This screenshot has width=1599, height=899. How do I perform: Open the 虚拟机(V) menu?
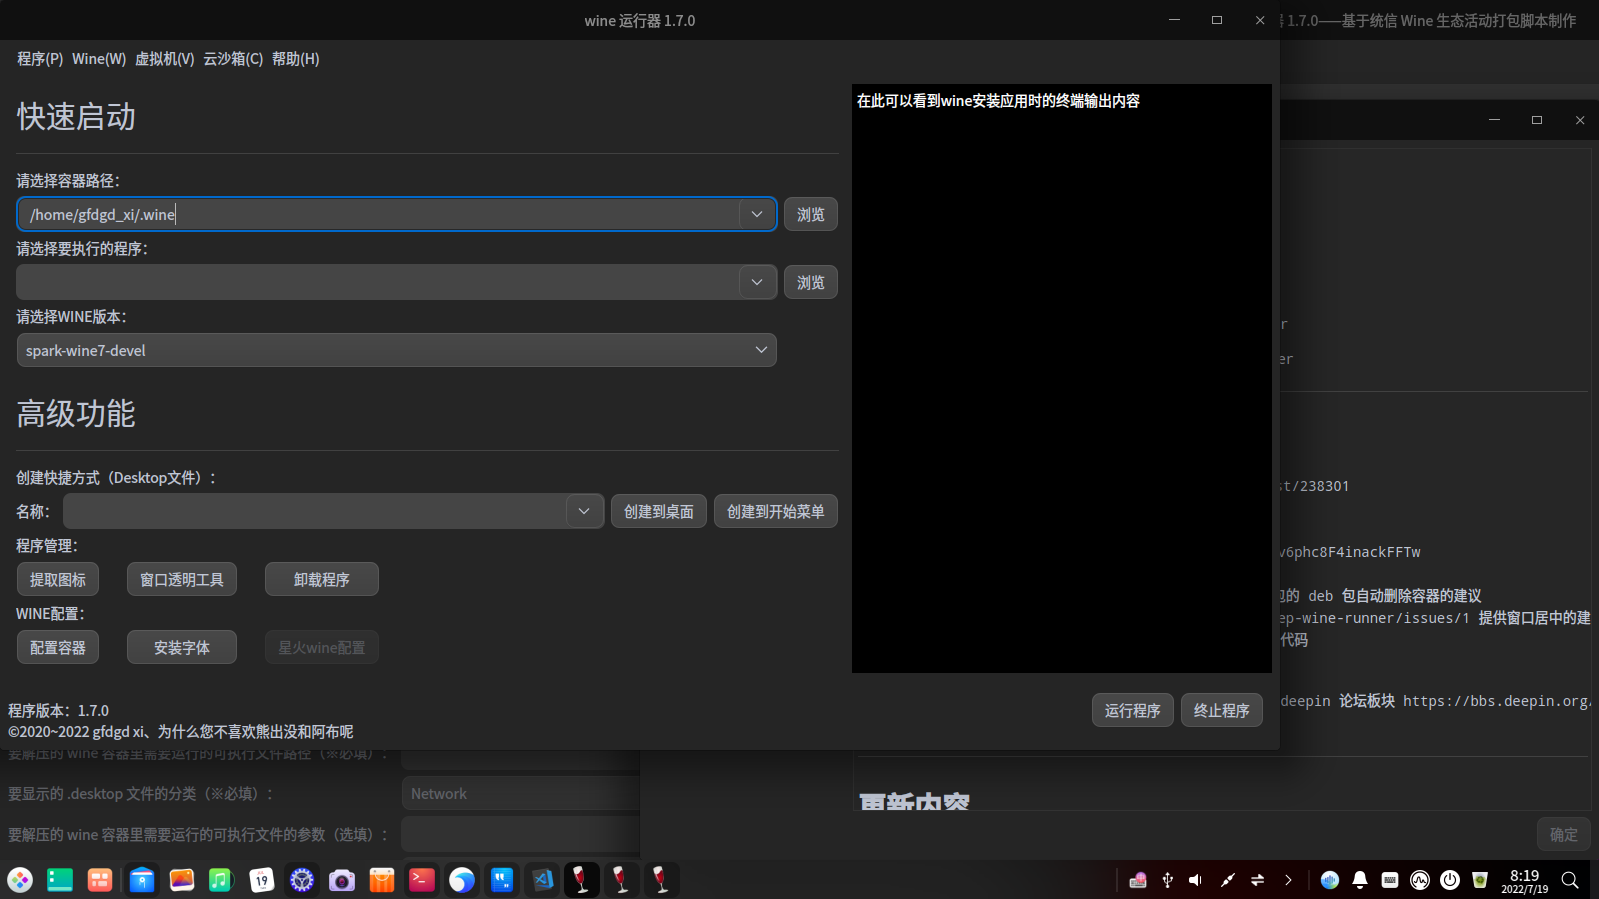pyautogui.click(x=165, y=59)
